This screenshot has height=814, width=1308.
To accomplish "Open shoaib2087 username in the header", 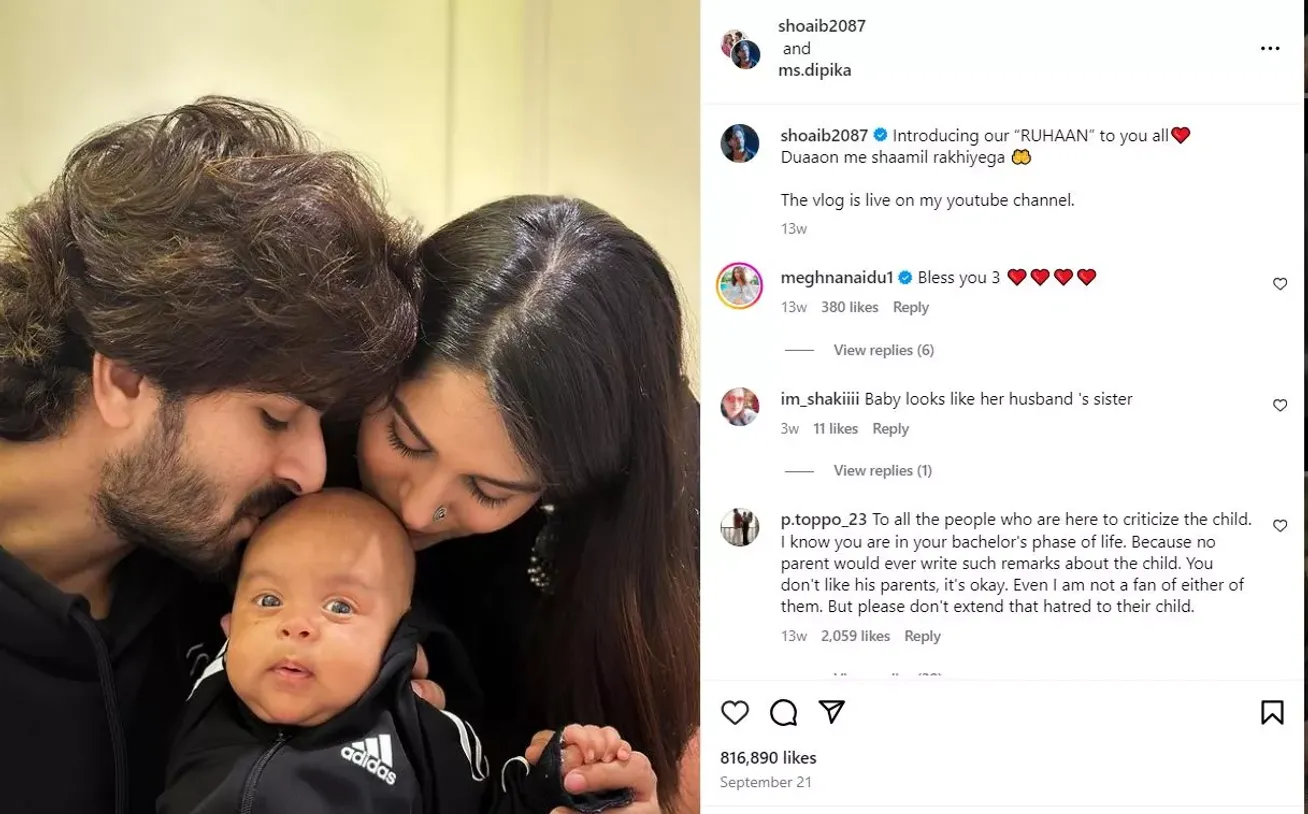I will [x=823, y=26].
